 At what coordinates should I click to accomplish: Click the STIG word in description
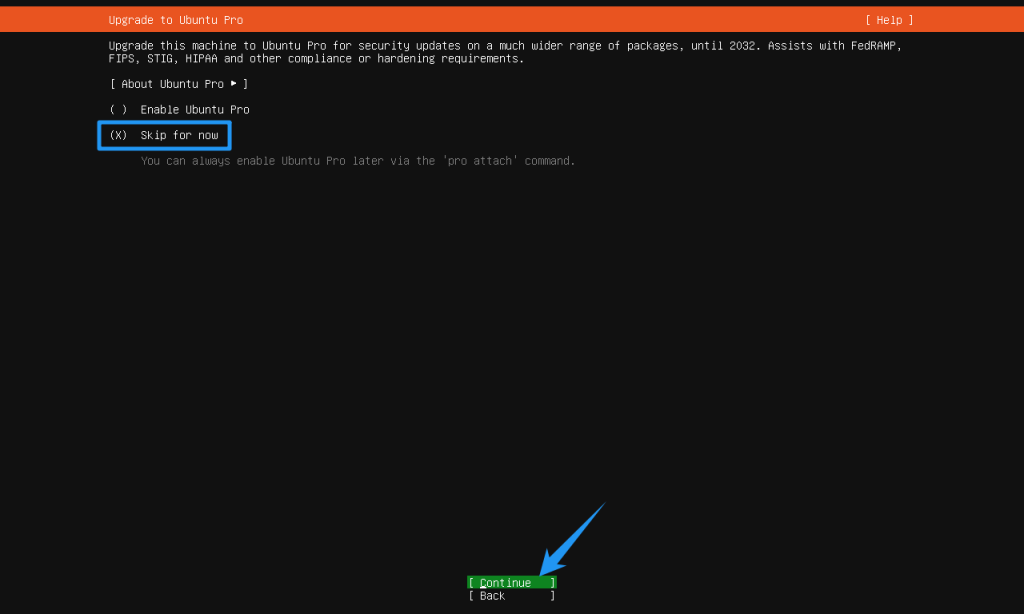(159, 59)
